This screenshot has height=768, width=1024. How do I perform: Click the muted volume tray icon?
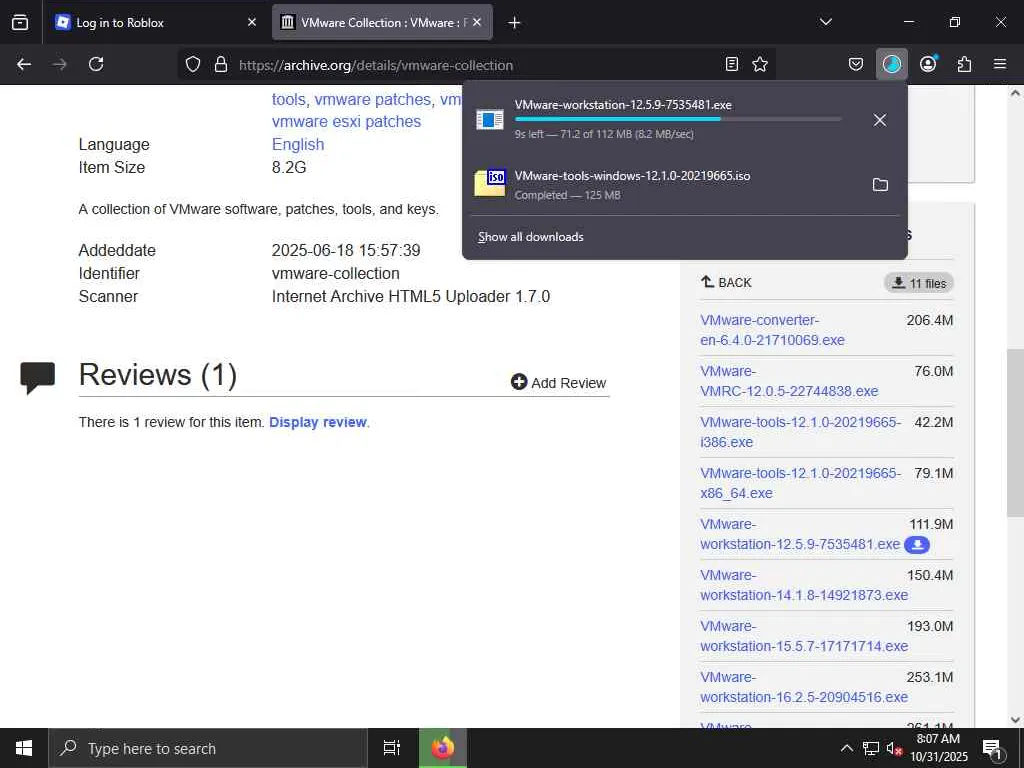click(x=893, y=748)
